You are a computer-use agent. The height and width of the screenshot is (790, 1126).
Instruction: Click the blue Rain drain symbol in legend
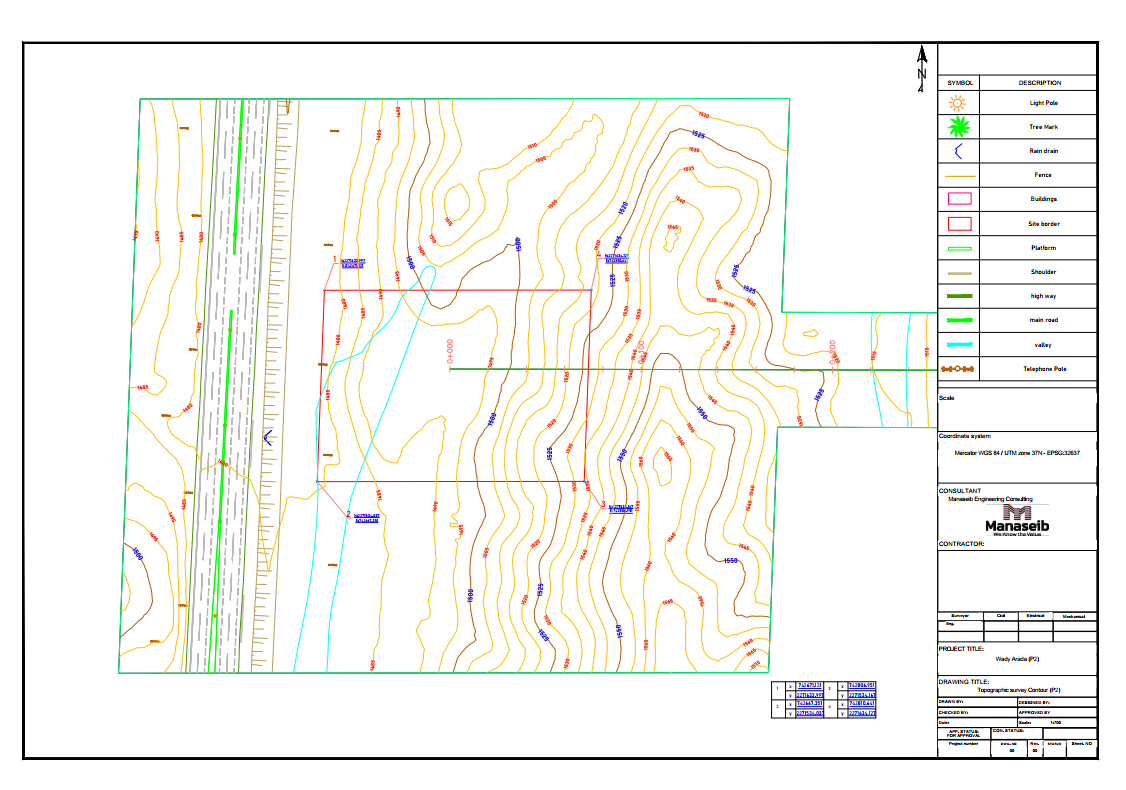[x=958, y=151]
